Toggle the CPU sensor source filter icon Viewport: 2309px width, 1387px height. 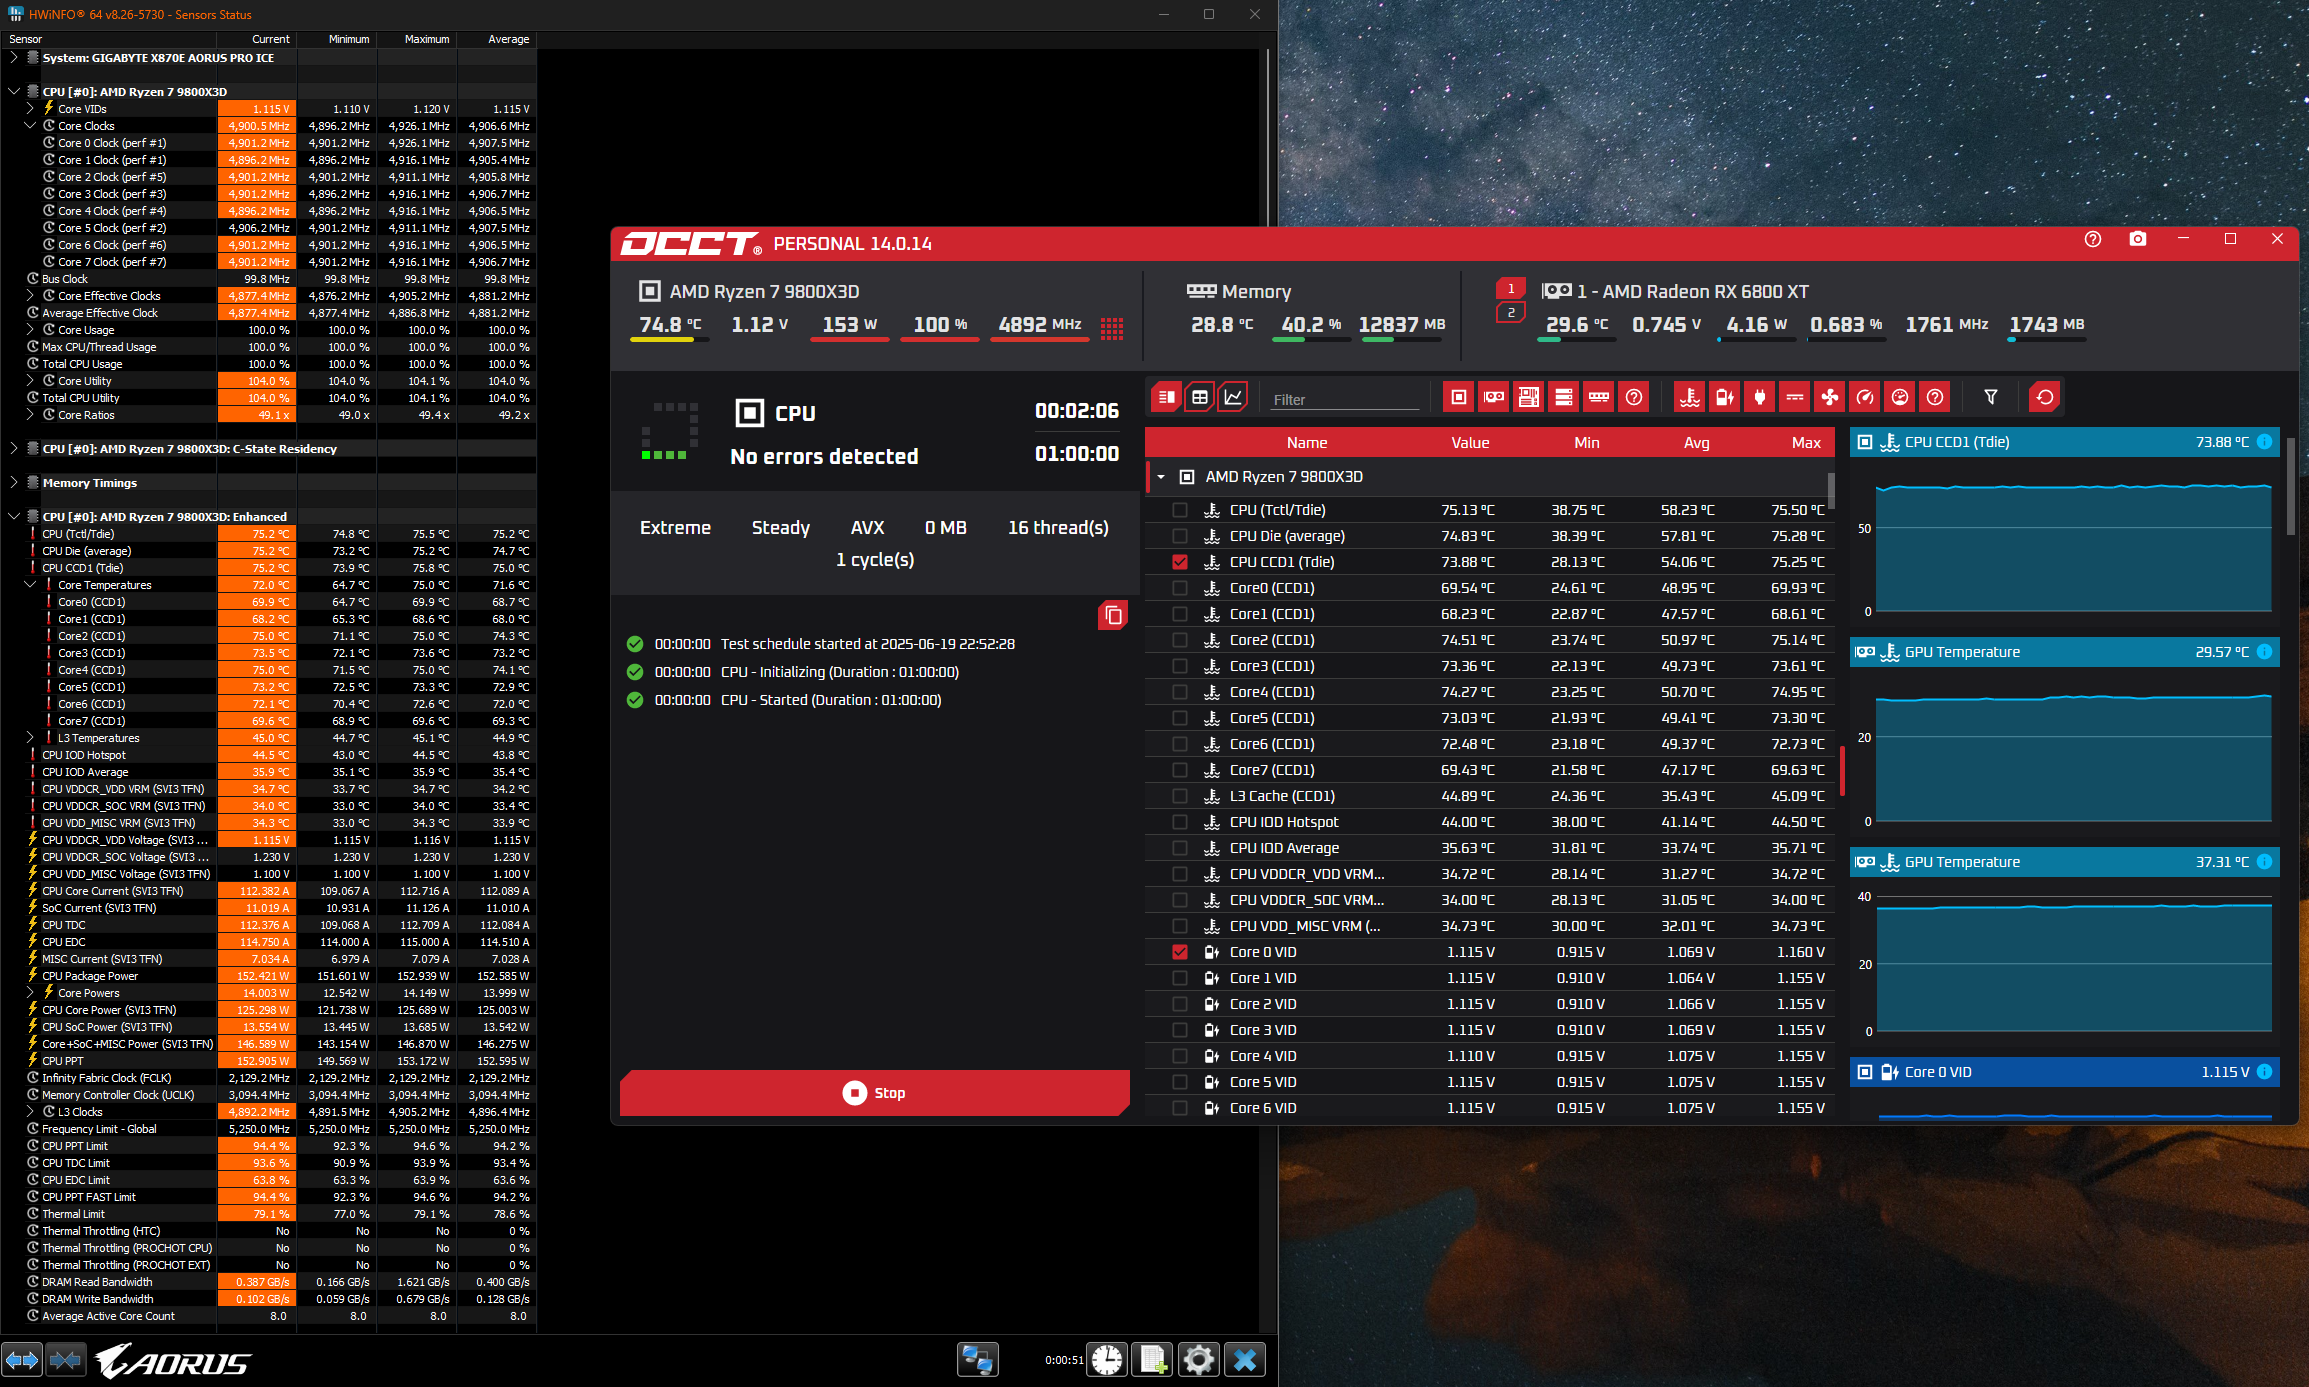click(1459, 397)
